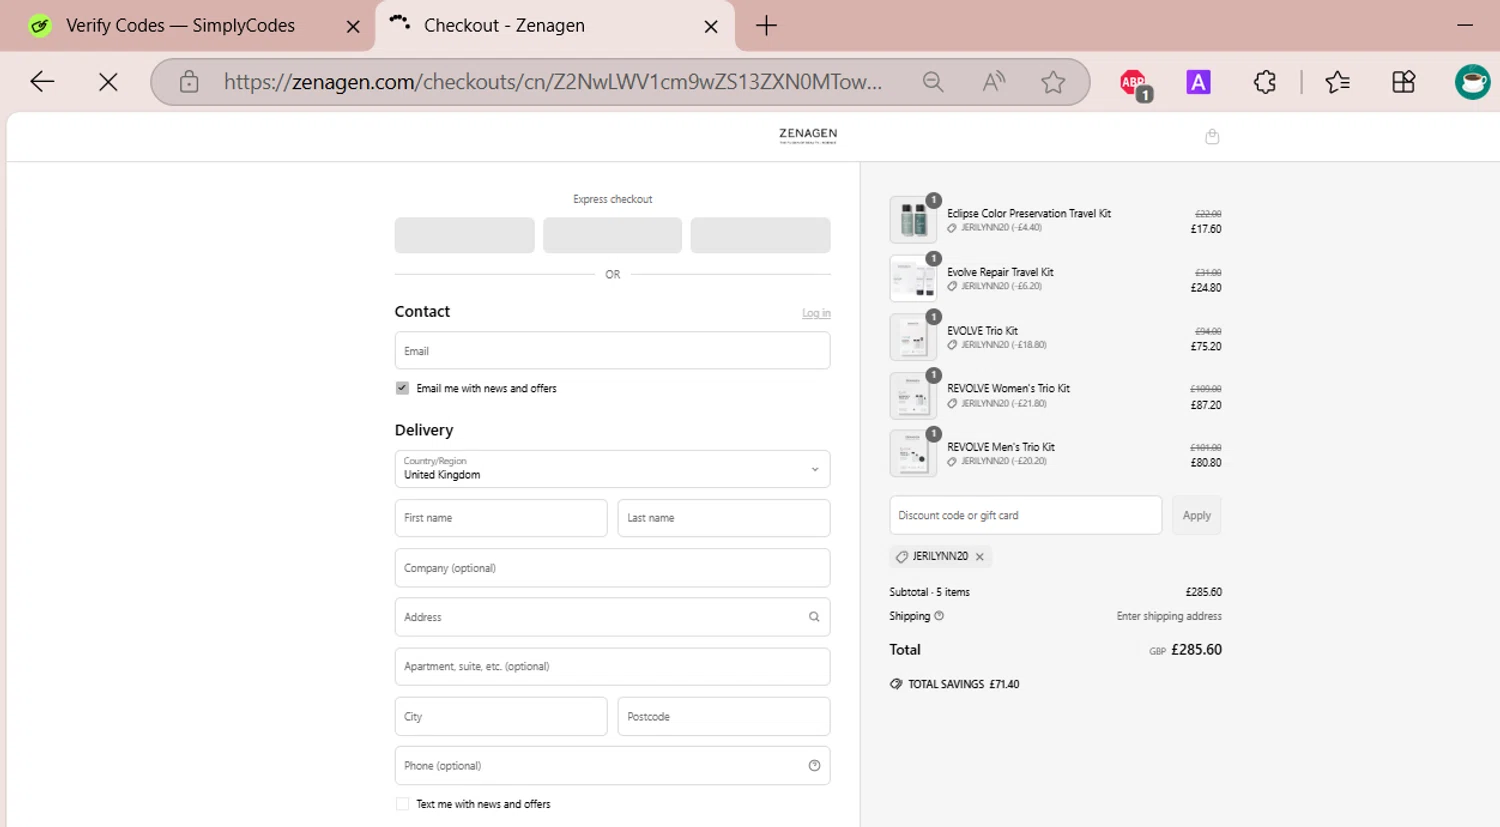Activate the Read aloud icon

993,82
